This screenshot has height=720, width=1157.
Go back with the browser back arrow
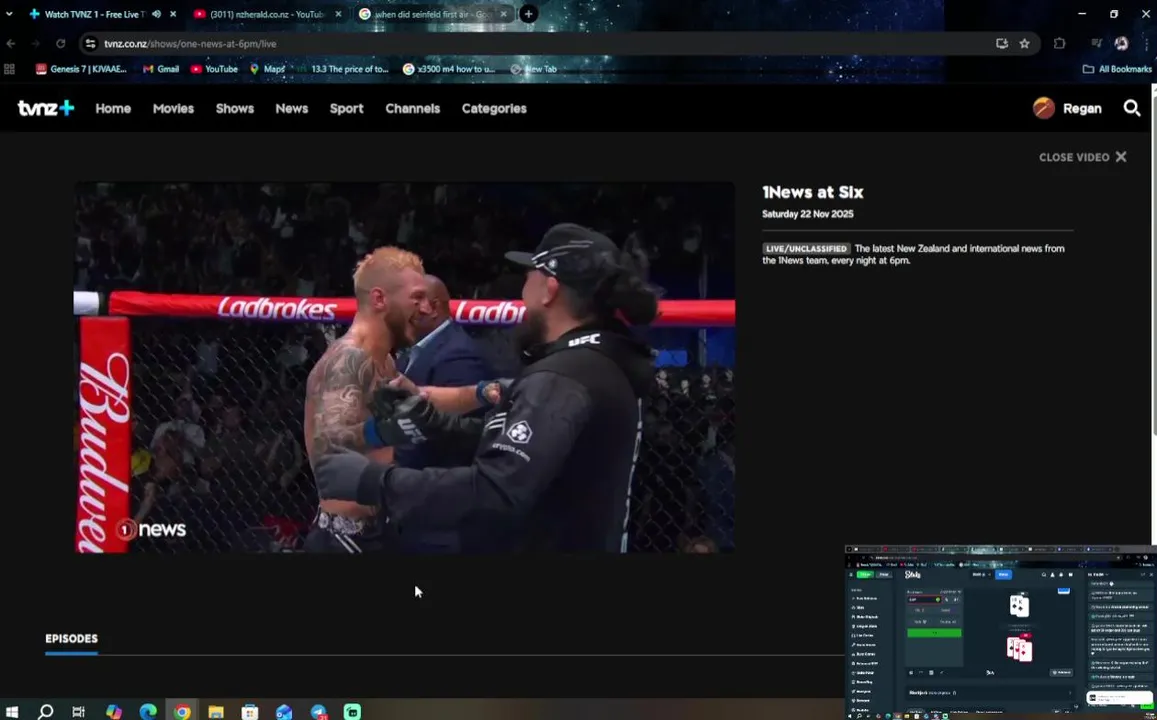(x=11, y=44)
